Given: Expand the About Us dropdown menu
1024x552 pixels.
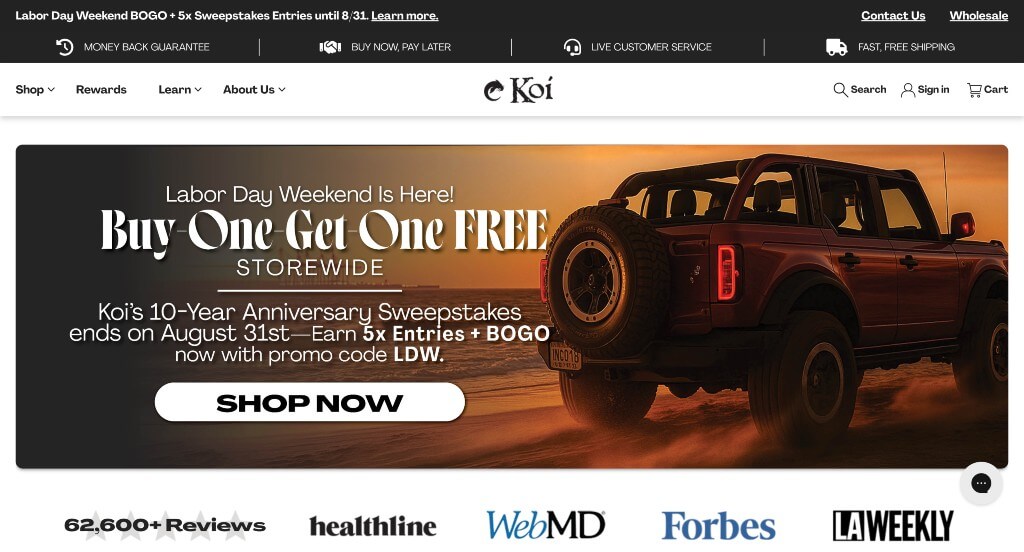Looking at the screenshot, I should pyautogui.click(x=254, y=89).
